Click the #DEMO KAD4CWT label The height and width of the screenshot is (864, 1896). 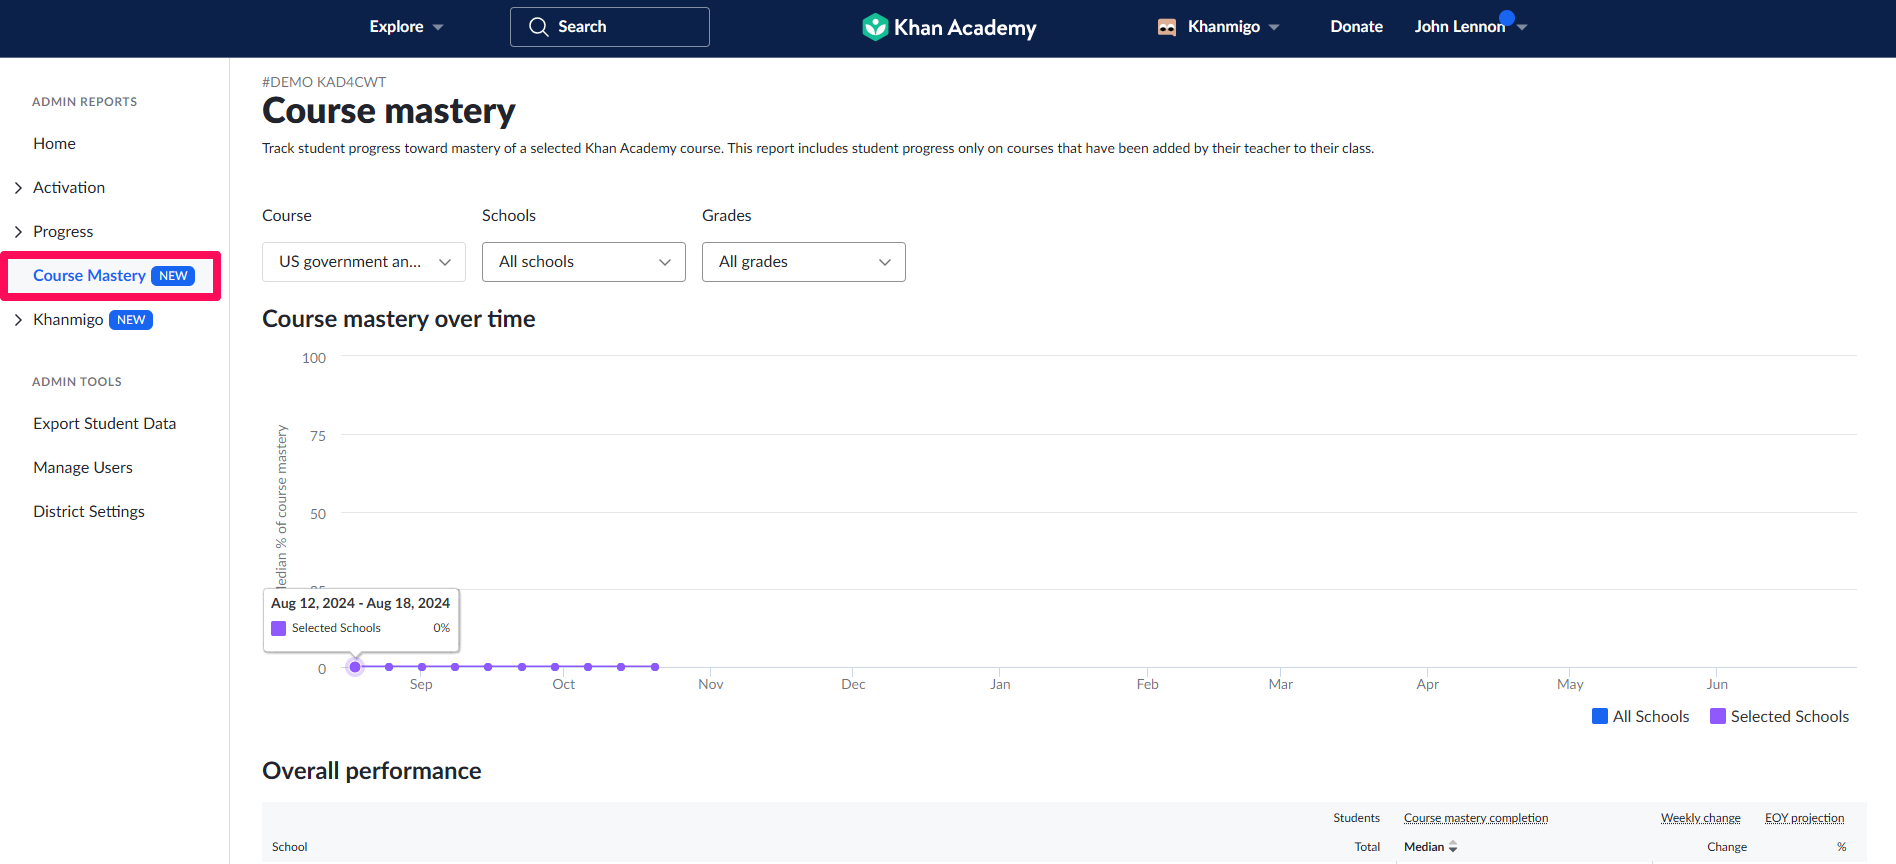click(324, 82)
